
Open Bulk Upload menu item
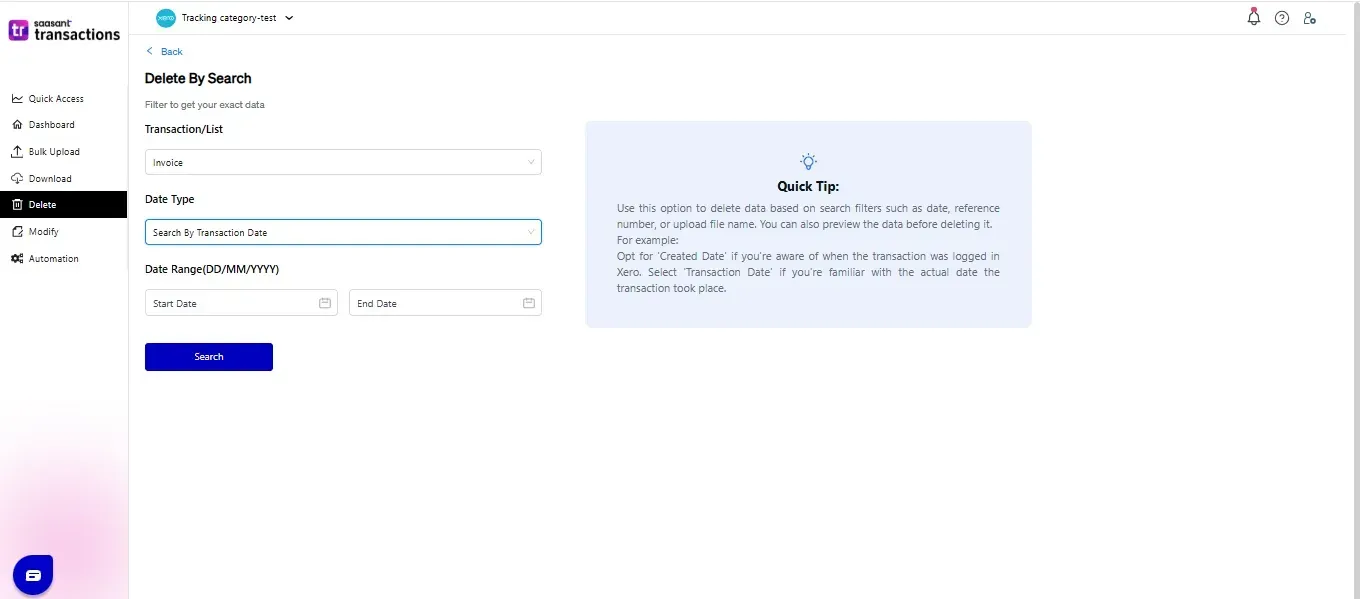pyautogui.click(x=63, y=152)
